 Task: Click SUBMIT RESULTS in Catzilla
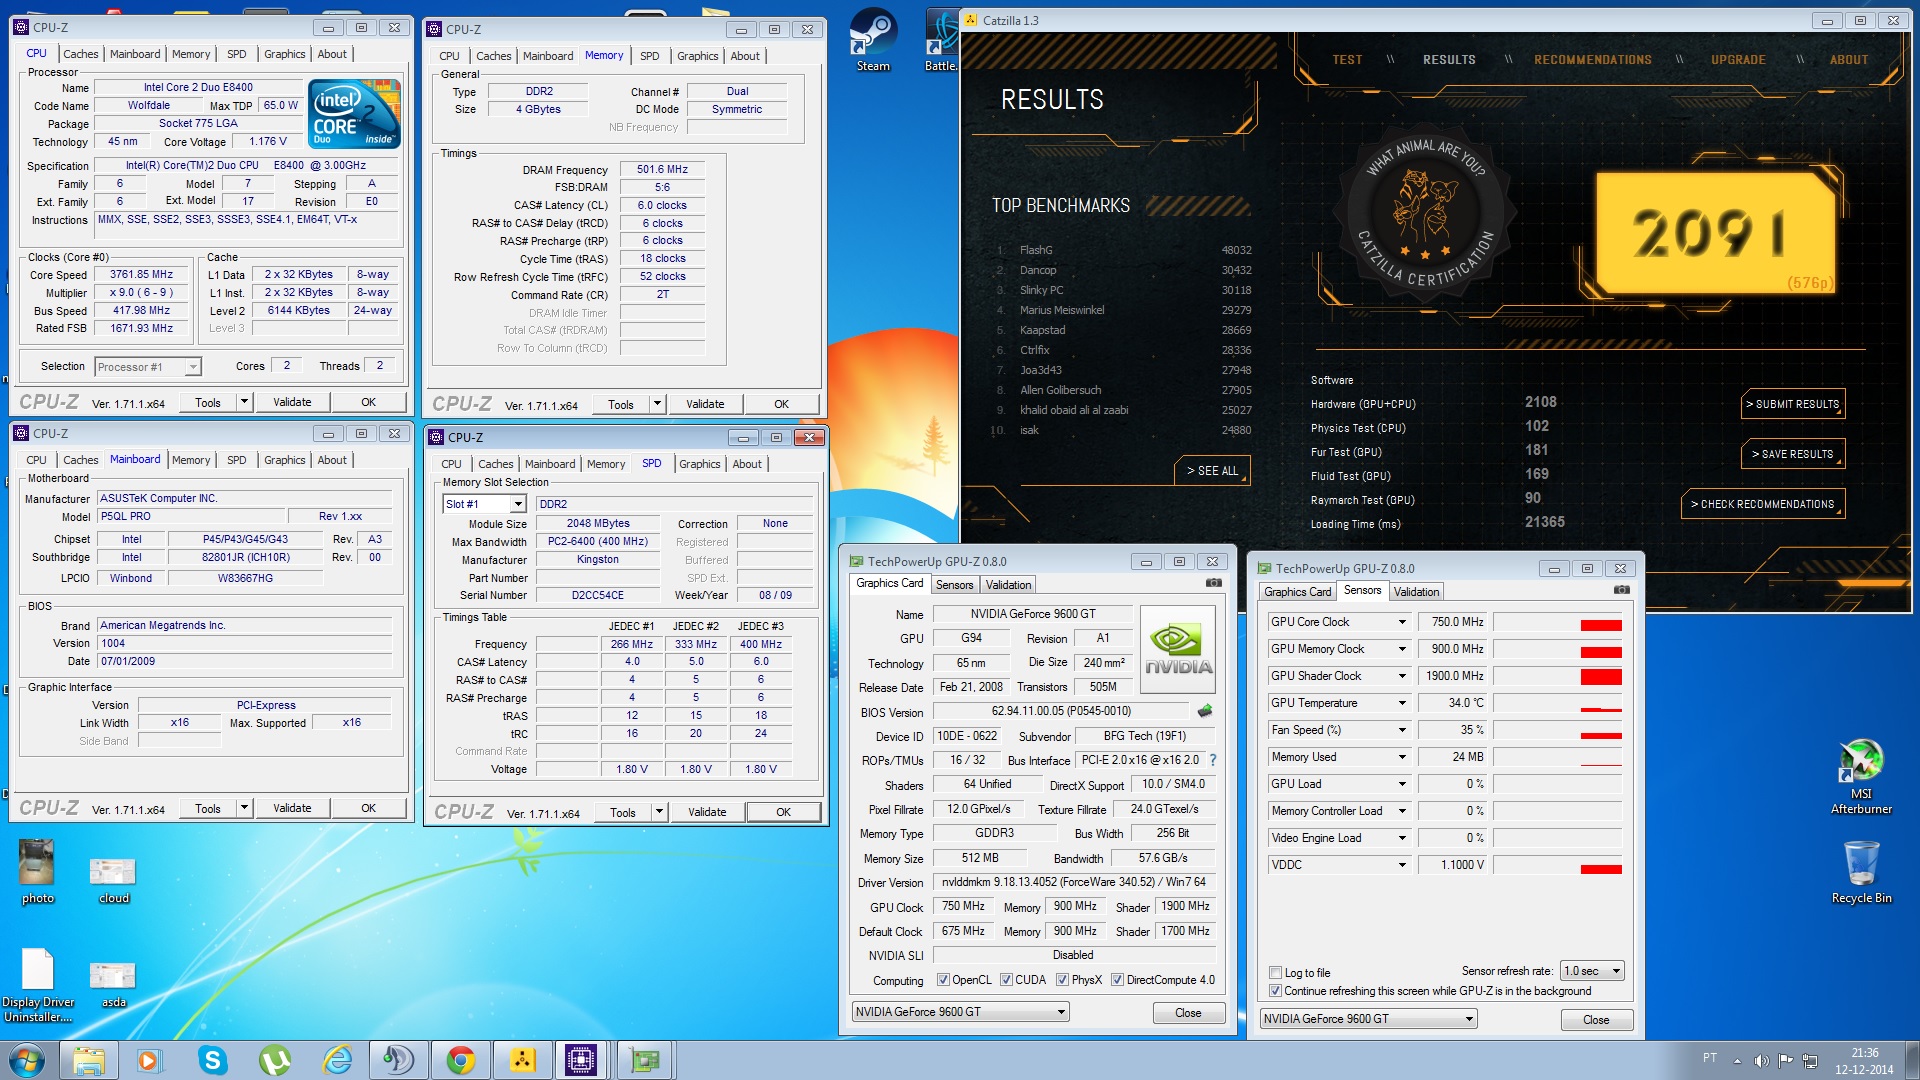point(1793,404)
